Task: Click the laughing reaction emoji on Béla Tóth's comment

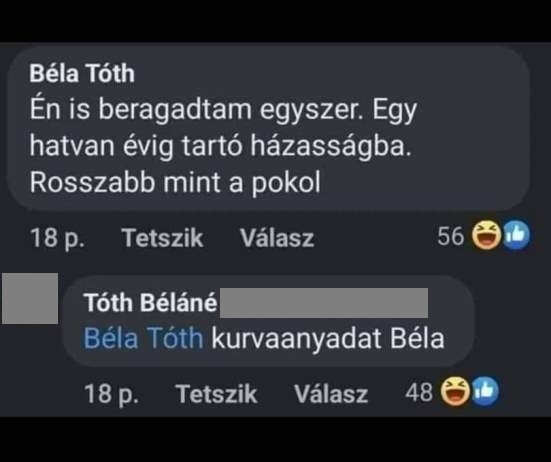Action: tap(487, 235)
